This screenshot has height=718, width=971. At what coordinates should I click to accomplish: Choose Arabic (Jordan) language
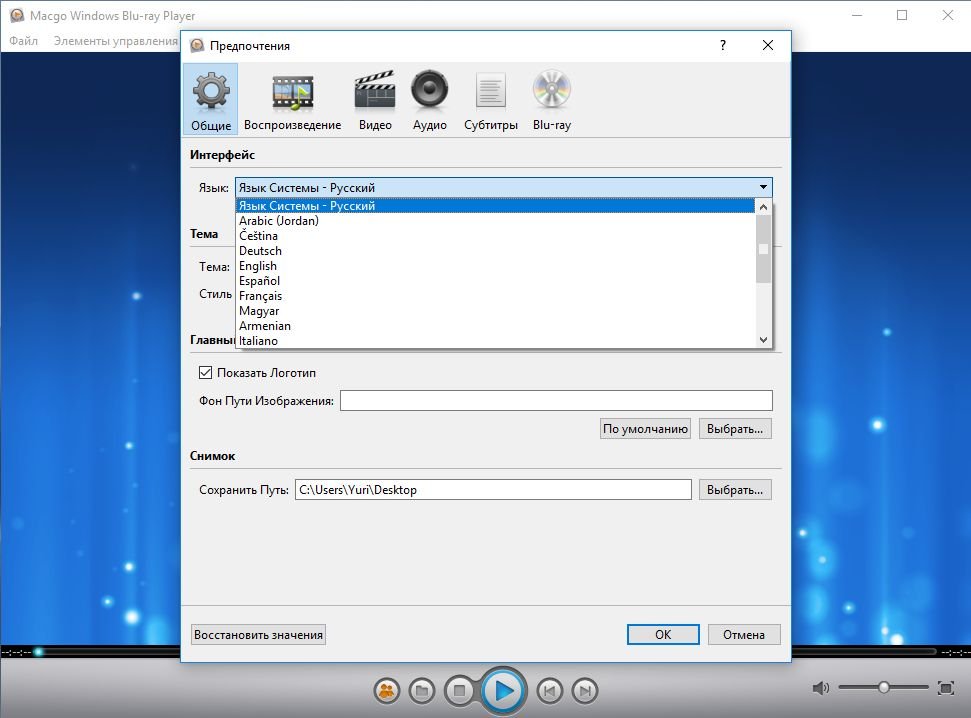click(x=495, y=221)
